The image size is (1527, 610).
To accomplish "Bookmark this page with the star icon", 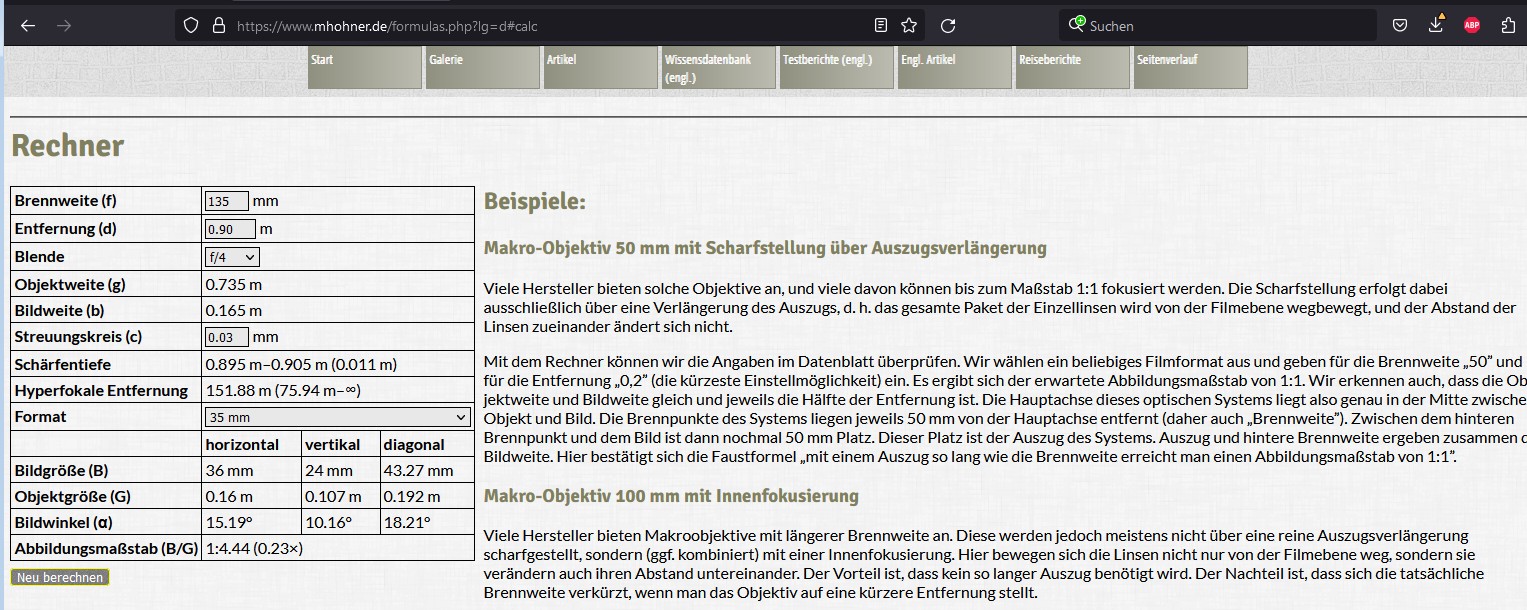I will point(909,26).
